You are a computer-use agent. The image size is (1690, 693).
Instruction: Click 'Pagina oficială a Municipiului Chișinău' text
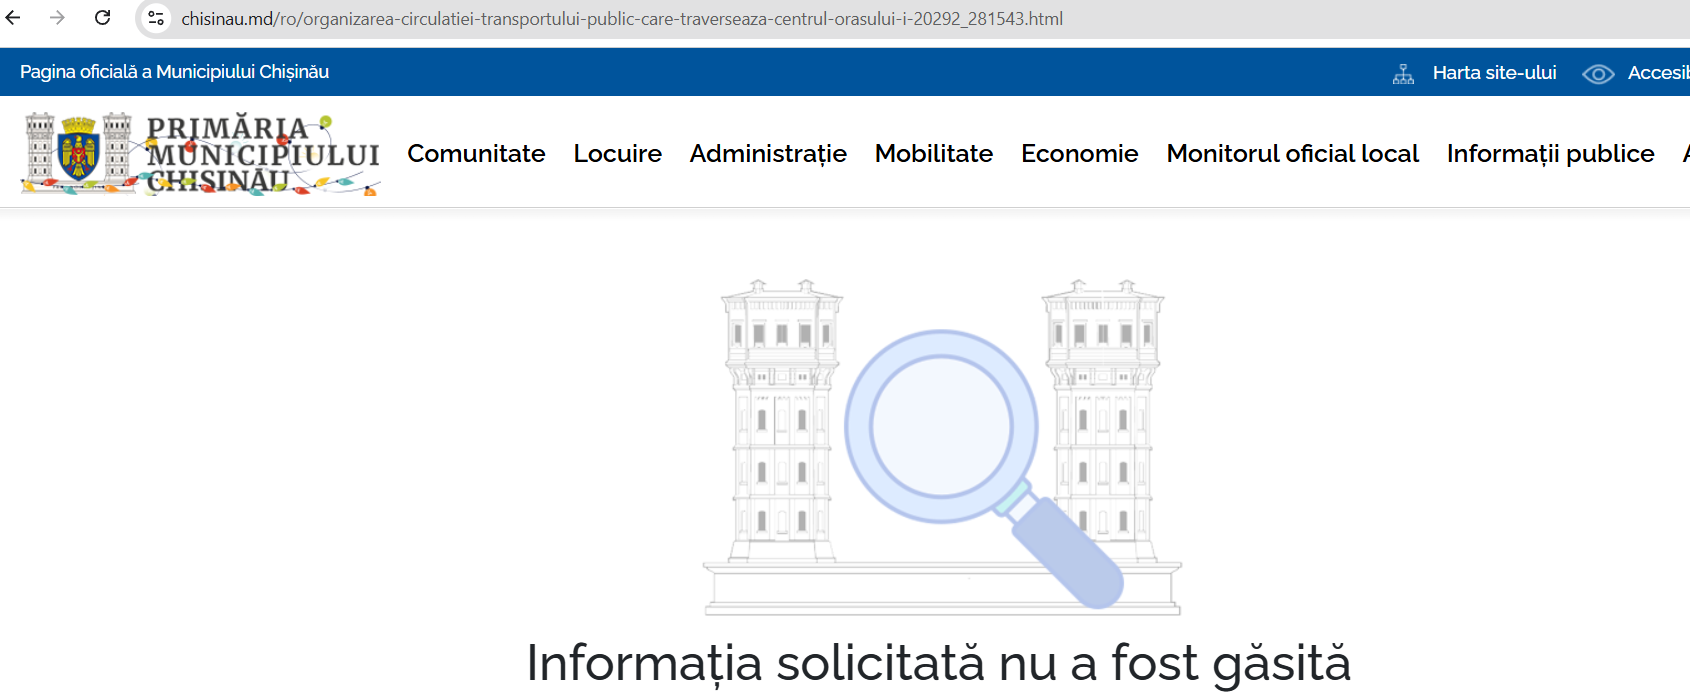[x=174, y=72]
